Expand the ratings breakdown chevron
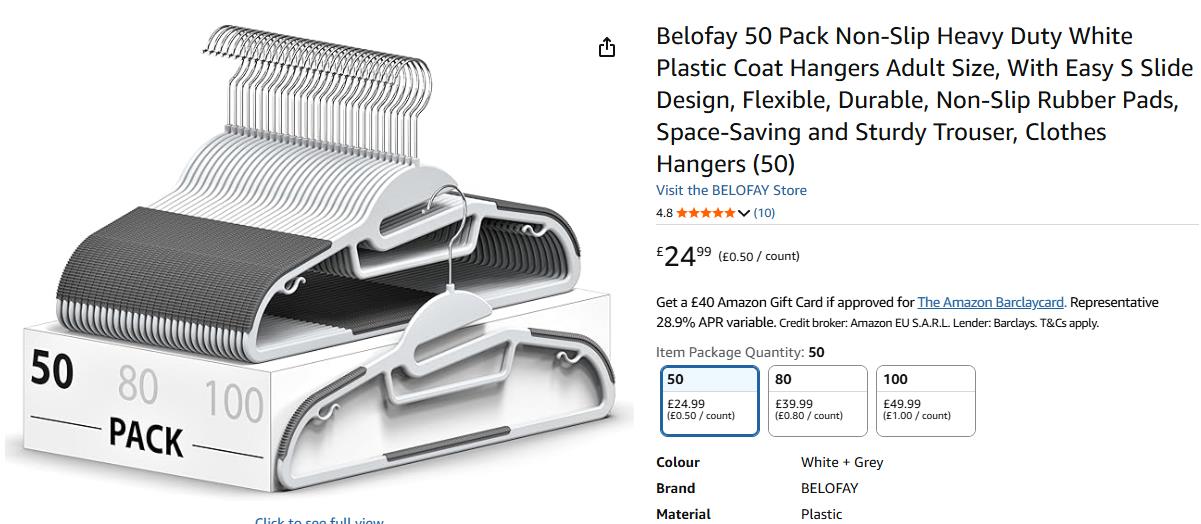Screen dimensions: 1201x524 tap(744, 213)
